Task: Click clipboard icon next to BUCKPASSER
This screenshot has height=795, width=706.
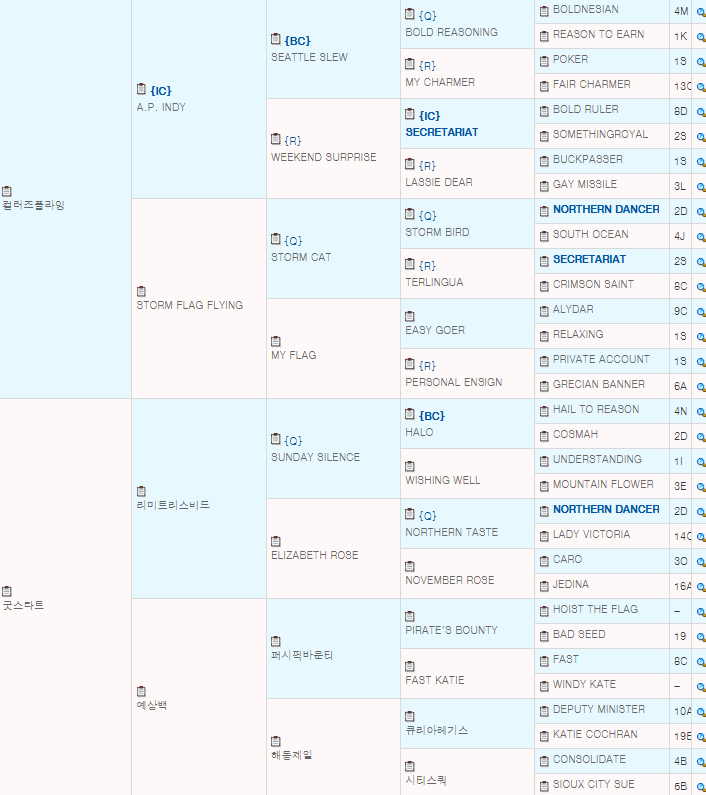Action: [544, 161]
